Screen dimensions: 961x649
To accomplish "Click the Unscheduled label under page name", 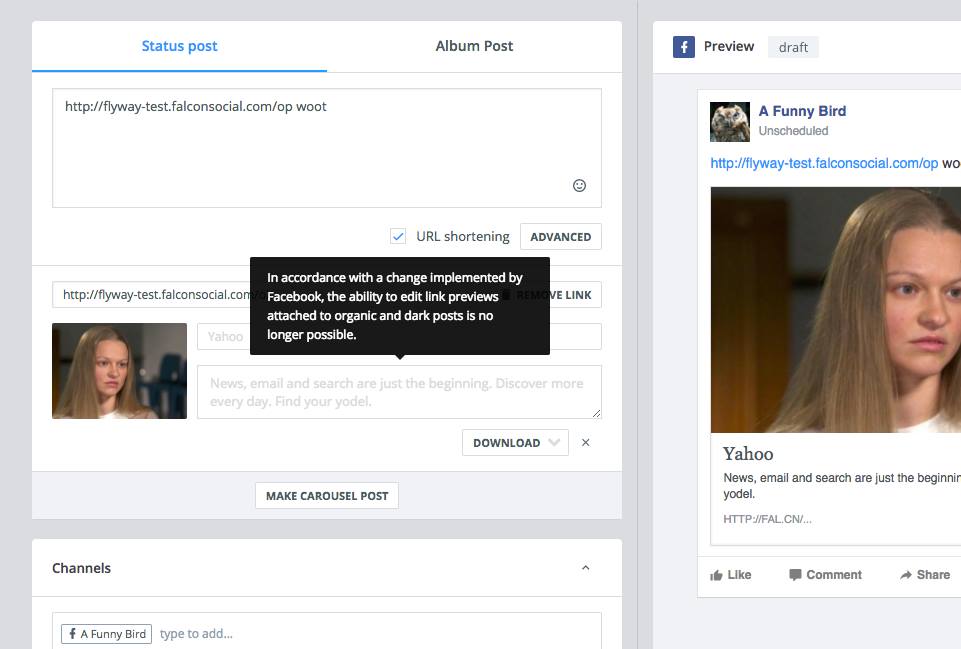I will coord(793,131).
